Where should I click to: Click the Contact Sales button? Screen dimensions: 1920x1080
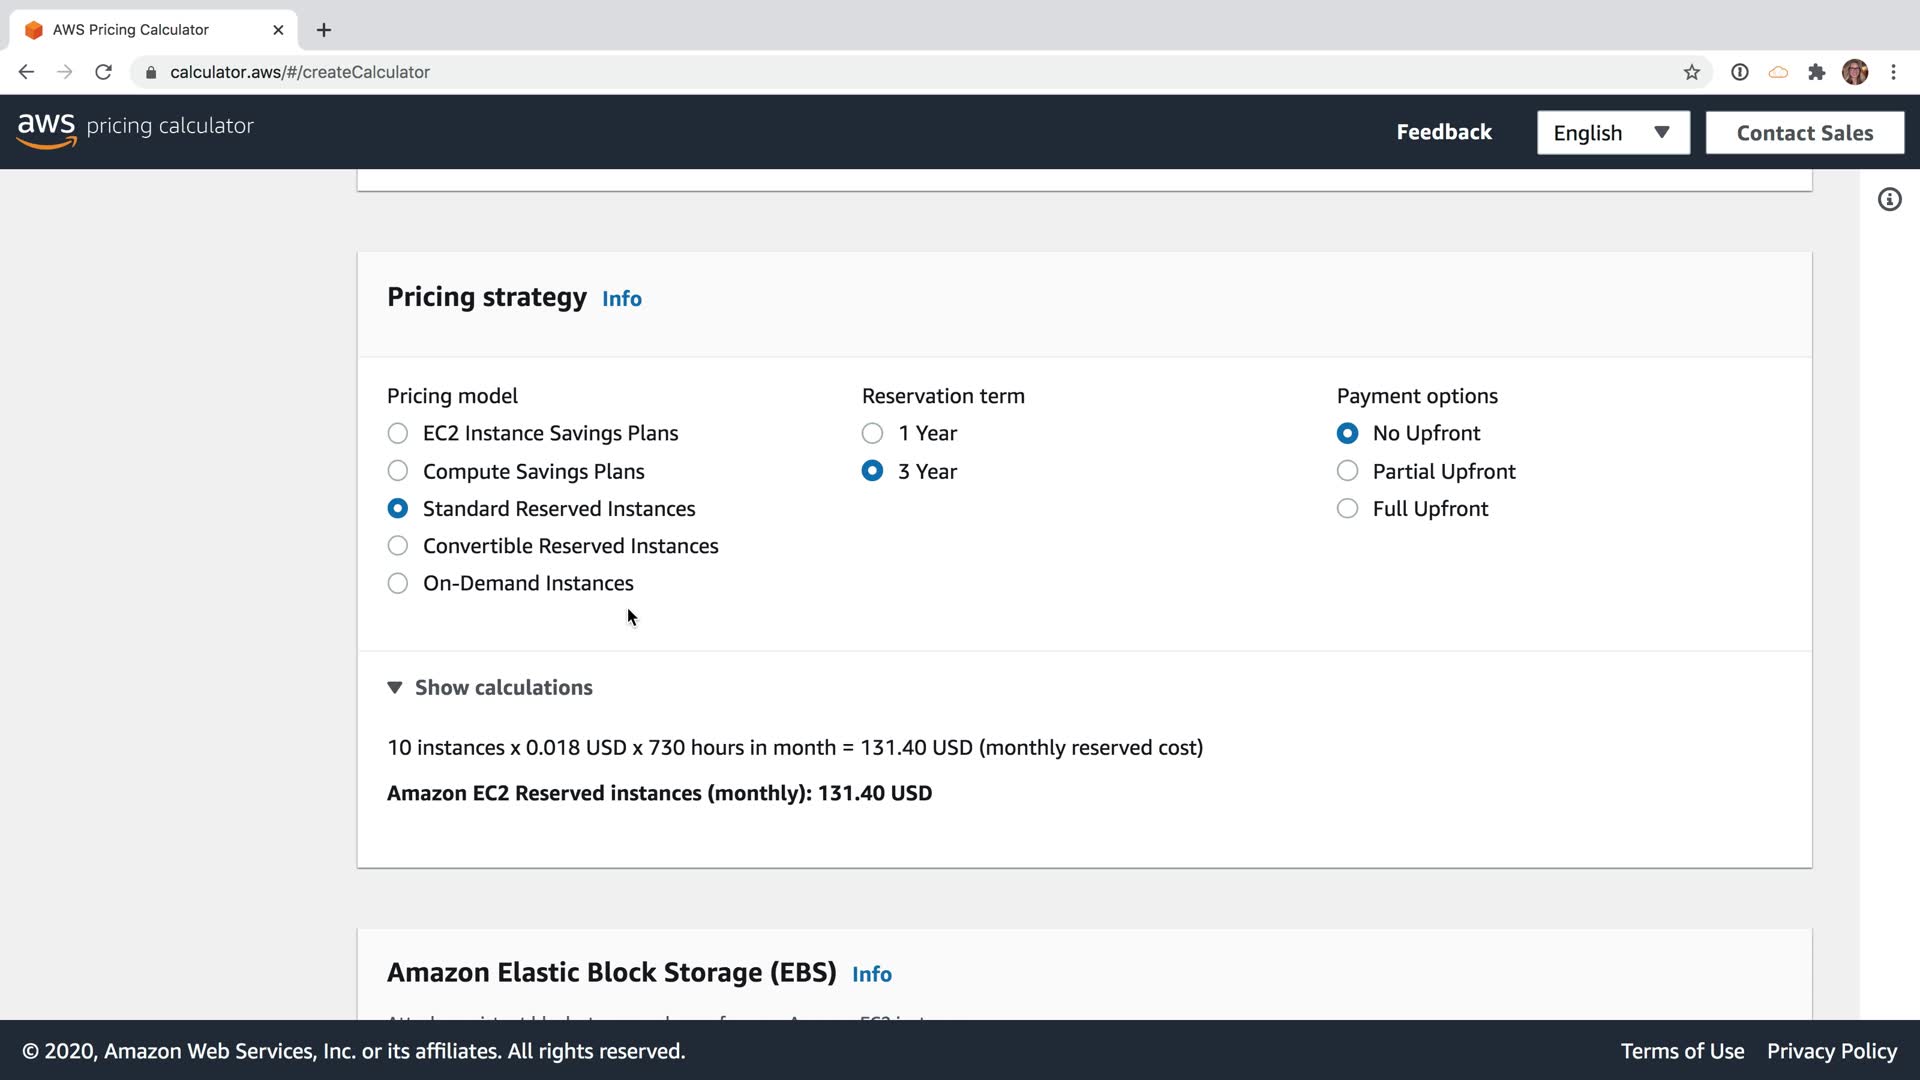(x=1804, y=133)
